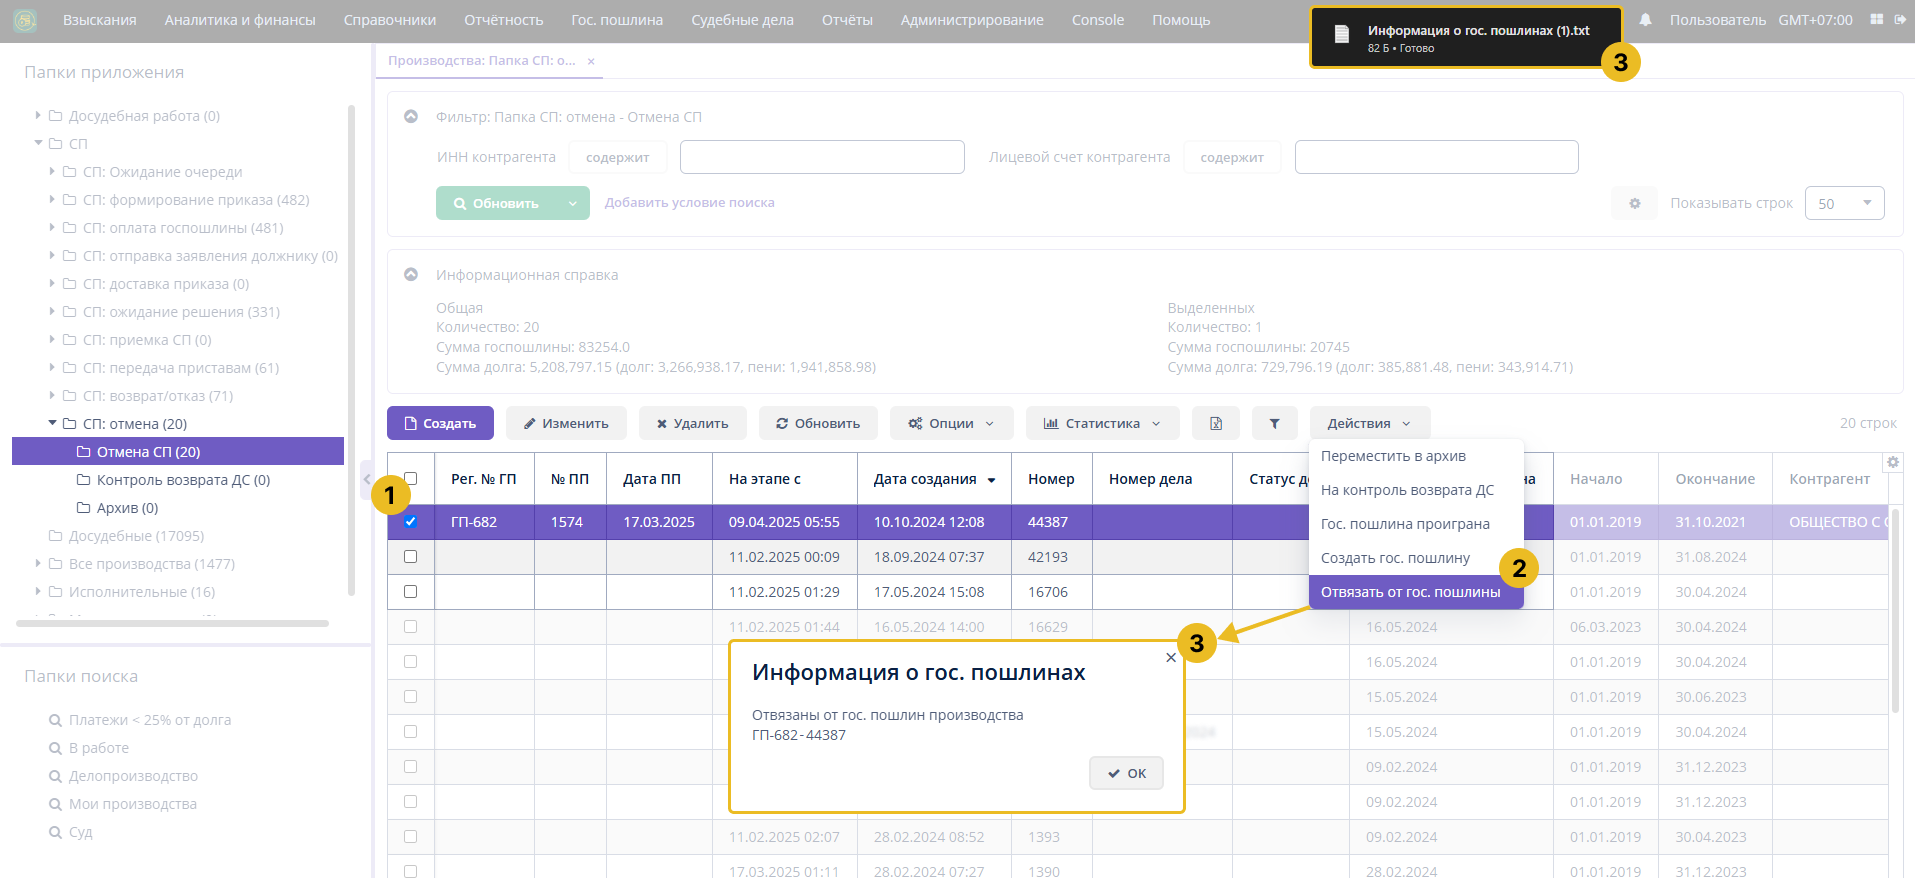Screen dimensions: 1915x878
Task: Click the filter settings gear near Показывать строк
Action: pos(1634,203)
